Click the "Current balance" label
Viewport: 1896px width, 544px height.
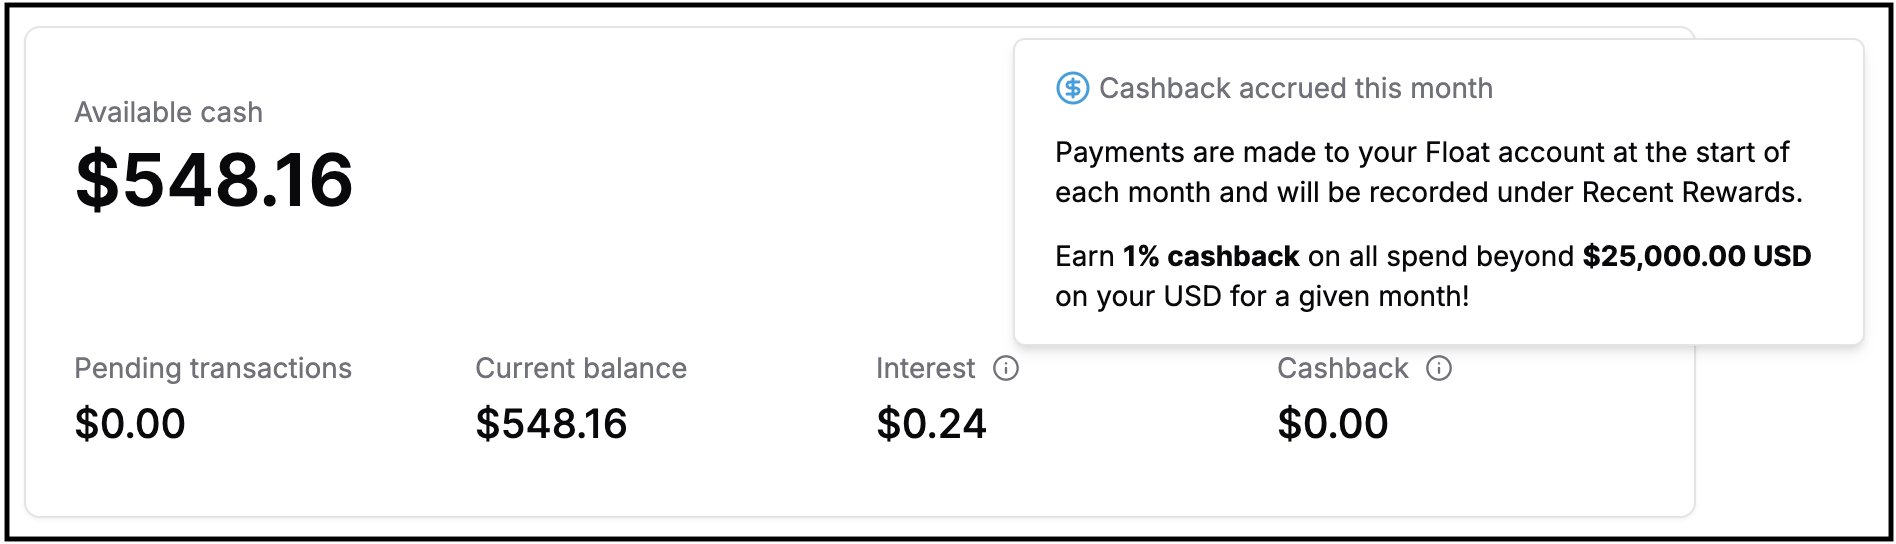(581, 369)
